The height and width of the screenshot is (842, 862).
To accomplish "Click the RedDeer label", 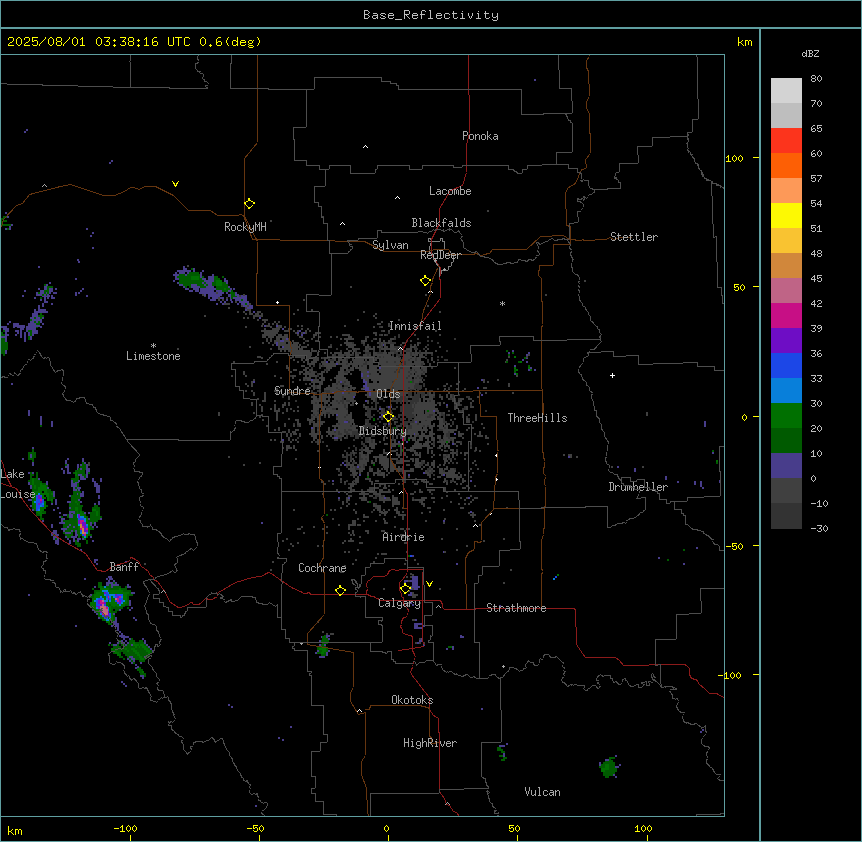I will pos(440,255).
